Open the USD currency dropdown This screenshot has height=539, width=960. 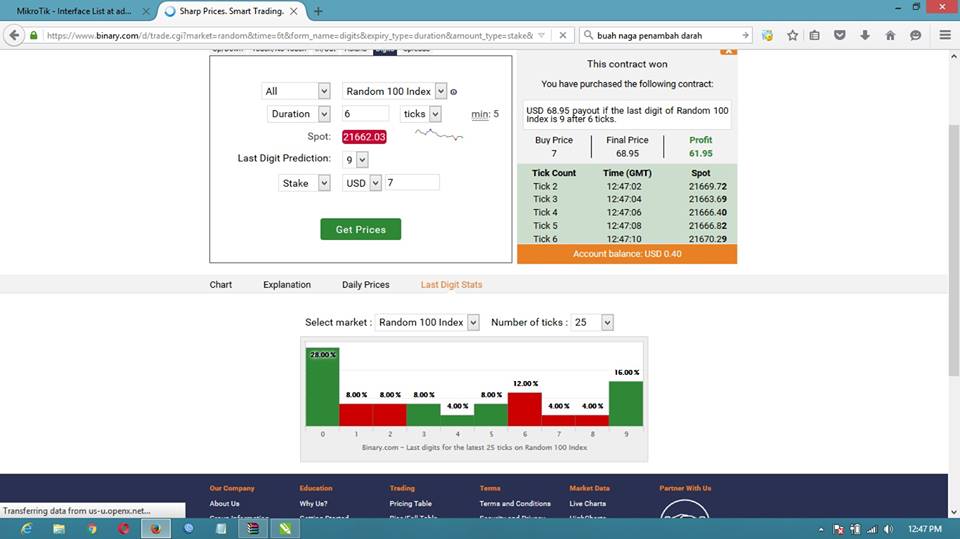[362, 183]
